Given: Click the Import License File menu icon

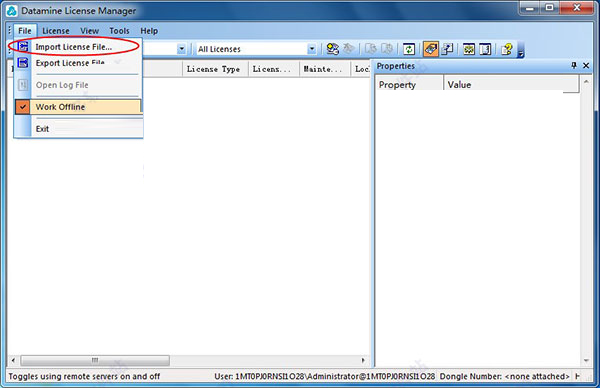Looking at the screenshot, I should pos(23,47).
